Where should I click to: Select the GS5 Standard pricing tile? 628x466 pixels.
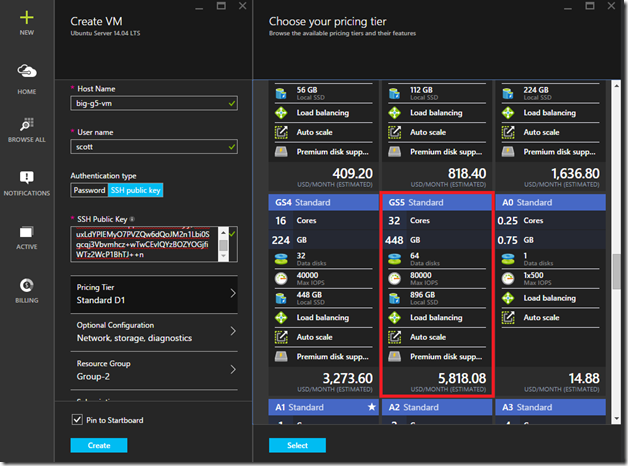437,295
